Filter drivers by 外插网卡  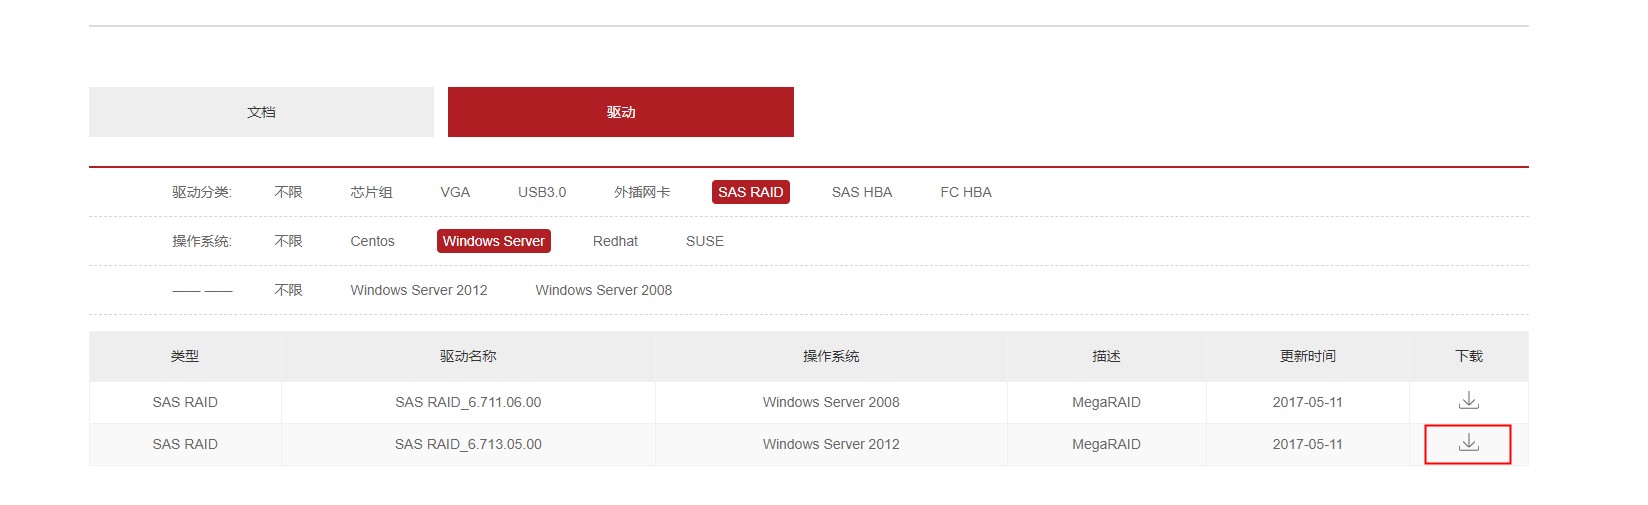[642, 192]
